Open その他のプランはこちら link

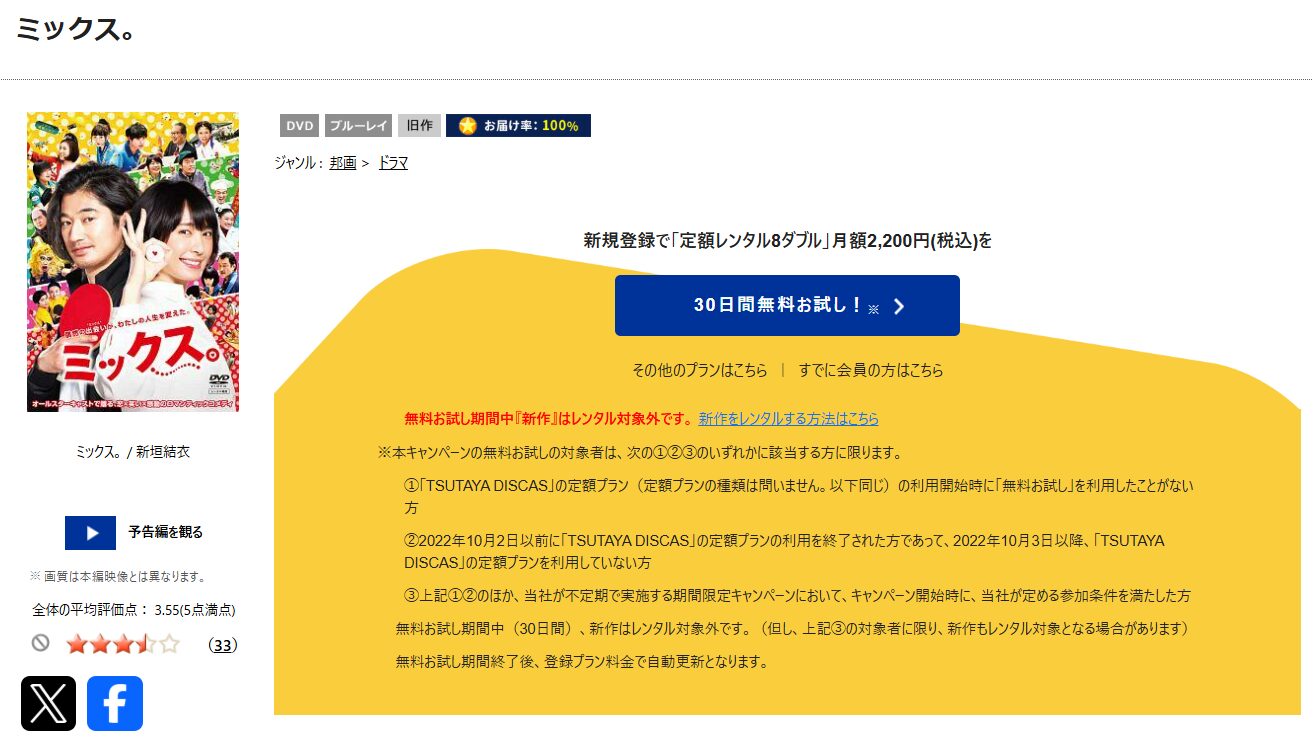coord(700,370)
